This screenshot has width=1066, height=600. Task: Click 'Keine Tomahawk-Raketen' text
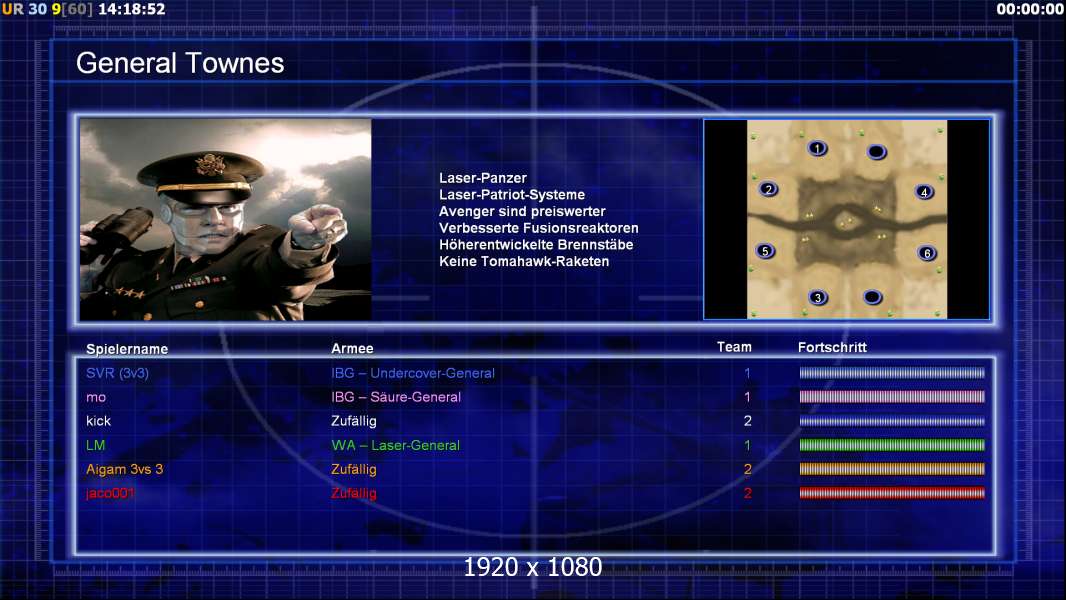coord(523,261)
